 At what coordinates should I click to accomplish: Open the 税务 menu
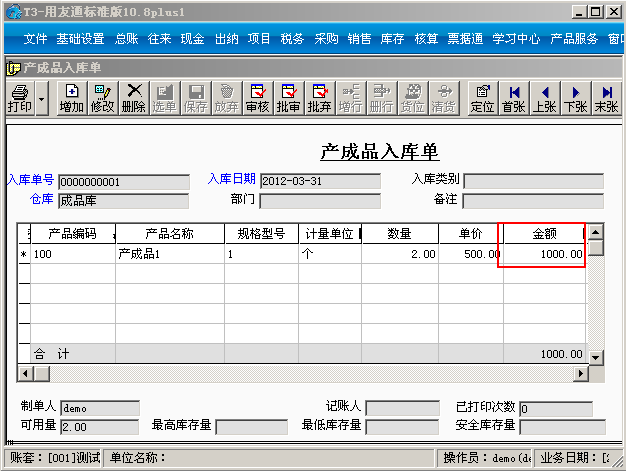292,39
